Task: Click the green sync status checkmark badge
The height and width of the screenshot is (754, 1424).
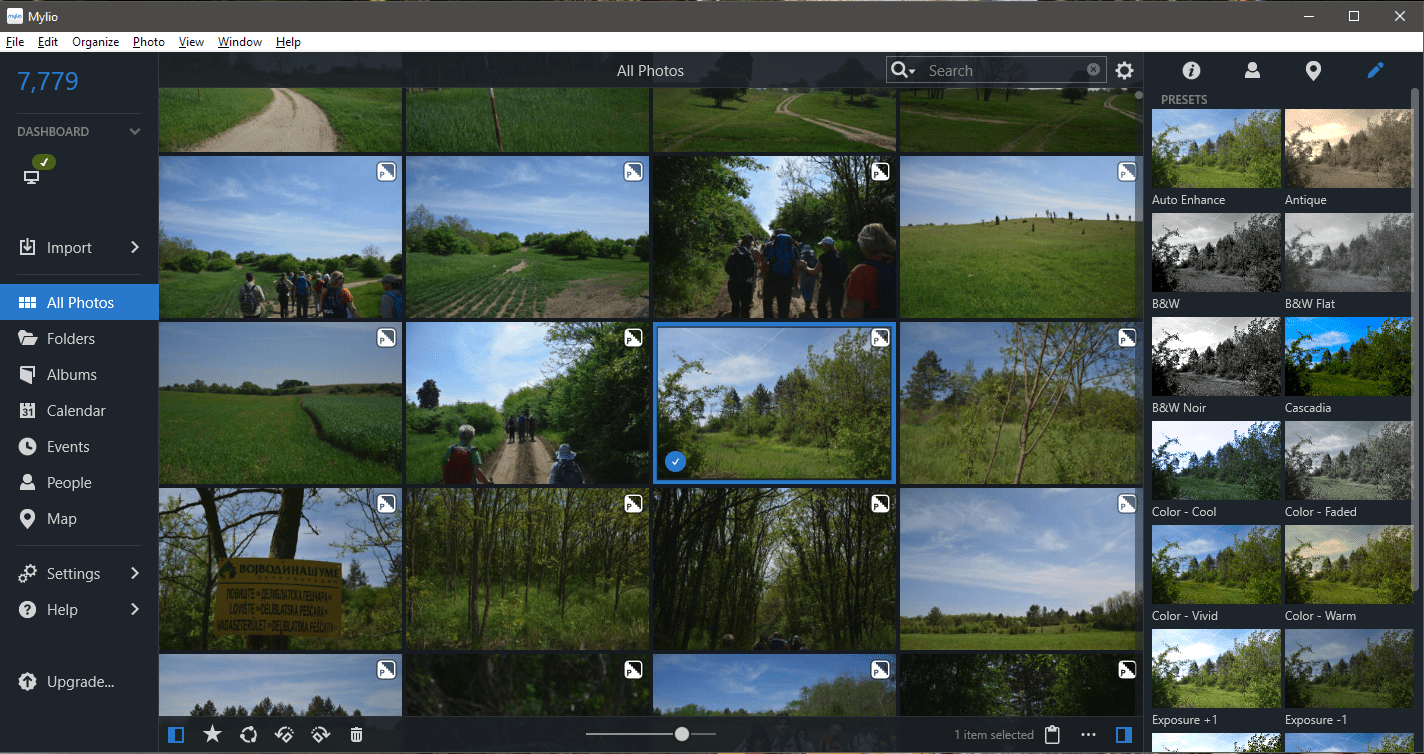Action: click(44, 162)
